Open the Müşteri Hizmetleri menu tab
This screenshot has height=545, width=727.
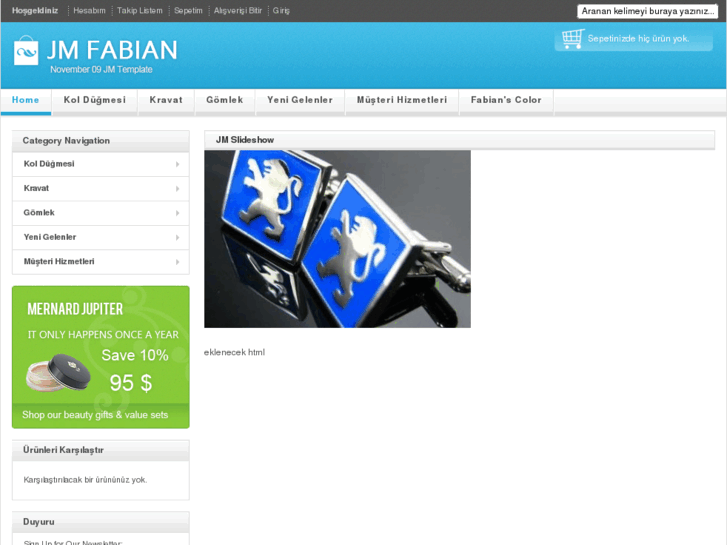point(402,100)
